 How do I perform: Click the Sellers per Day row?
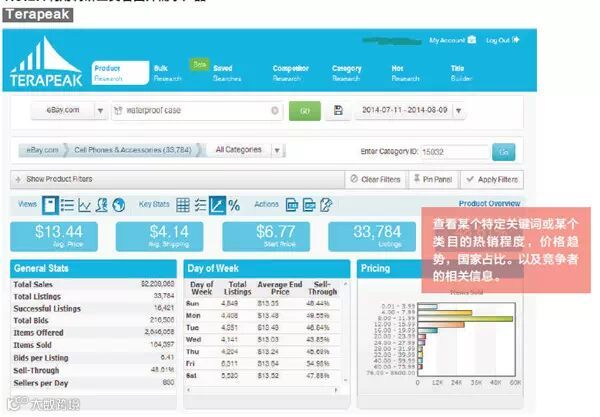click(x=94, y=383)
